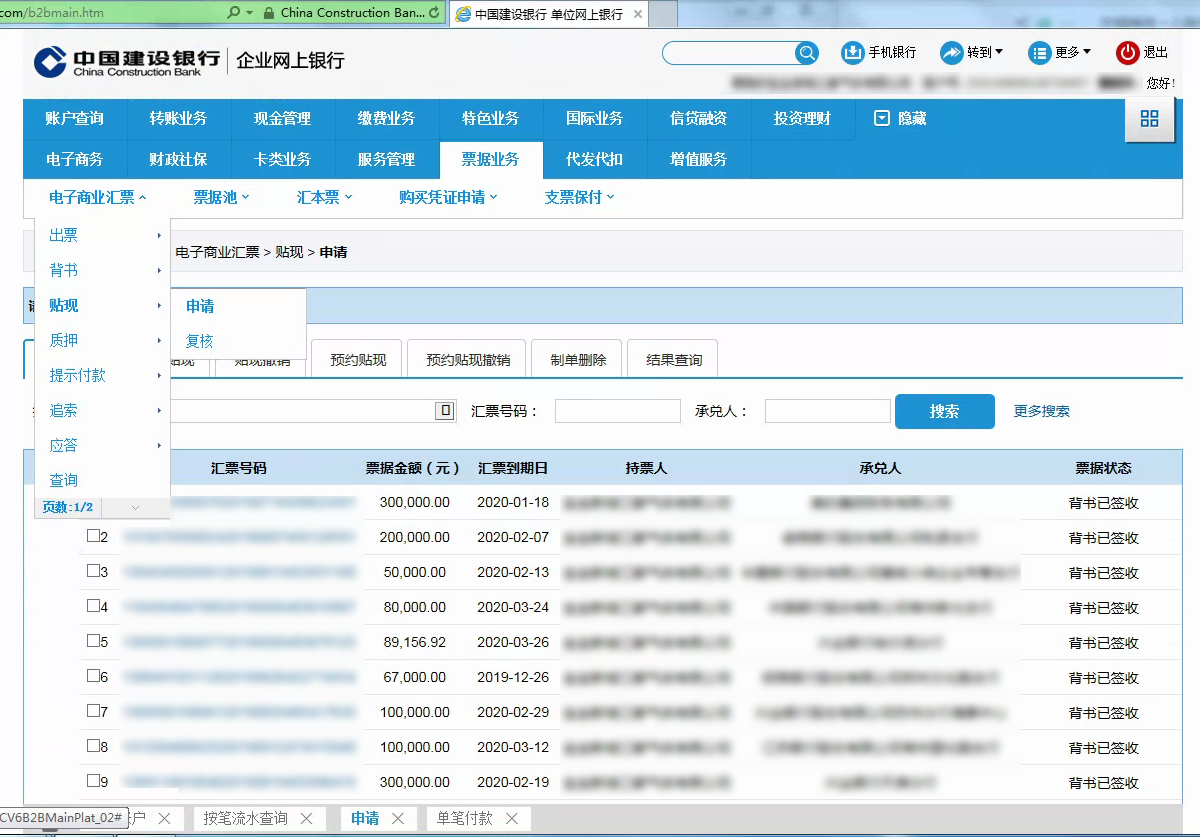Expand the 汇本票 dropdown
The width and height of the screenshot is (1200, 837).
point(325,198)
